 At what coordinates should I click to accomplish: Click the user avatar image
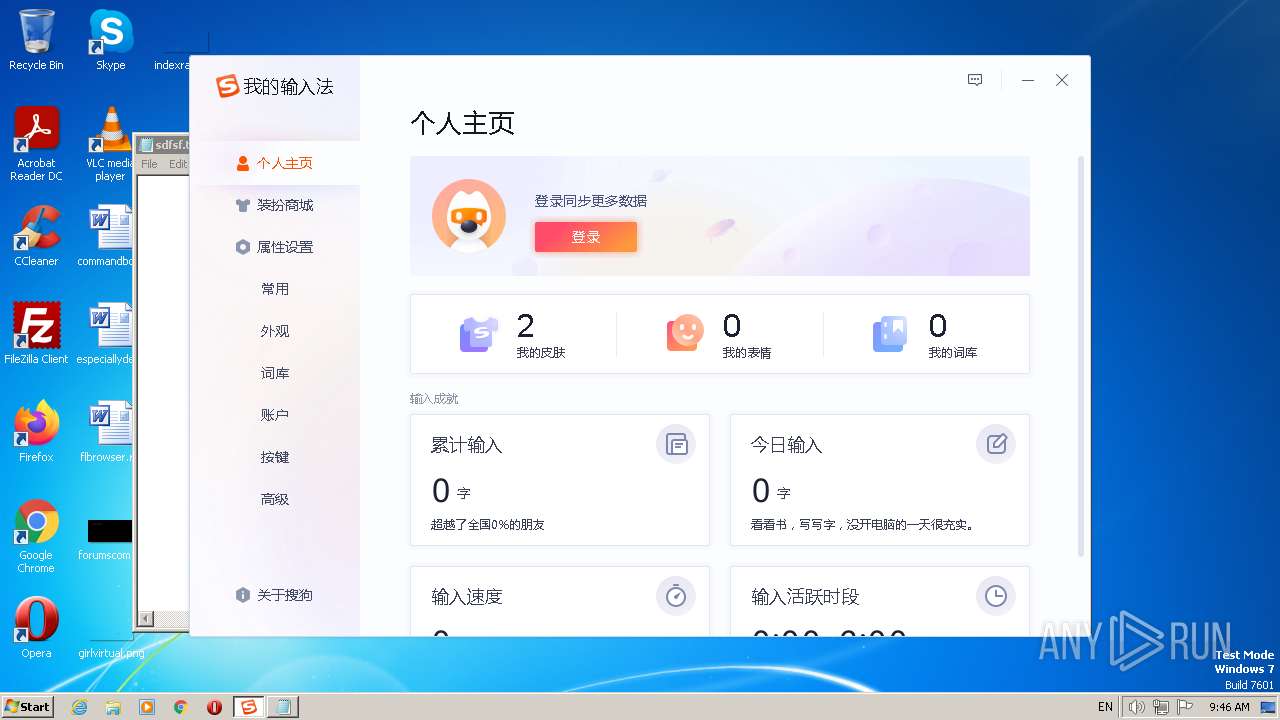click(x=469, y=216)
